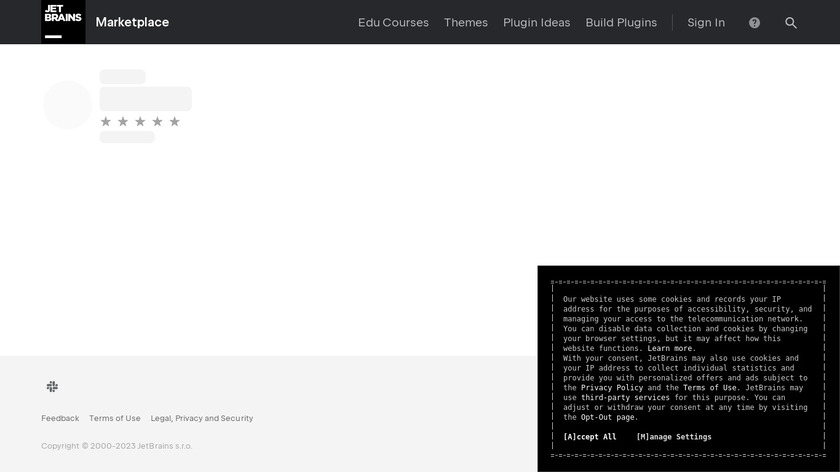
Task: Click the fifth rating star
Action: point(174,121)
